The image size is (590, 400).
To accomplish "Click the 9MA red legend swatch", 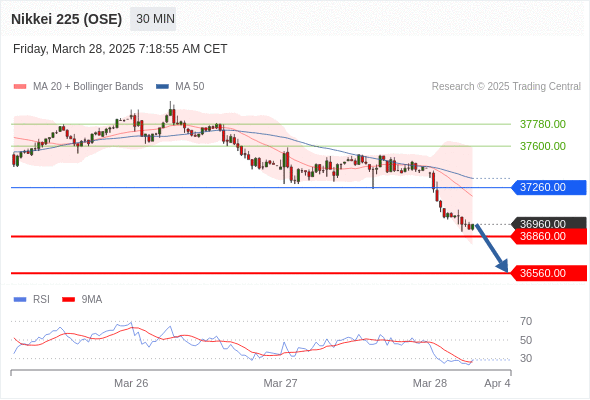I will pyautogui.click(x=68, y=300).
